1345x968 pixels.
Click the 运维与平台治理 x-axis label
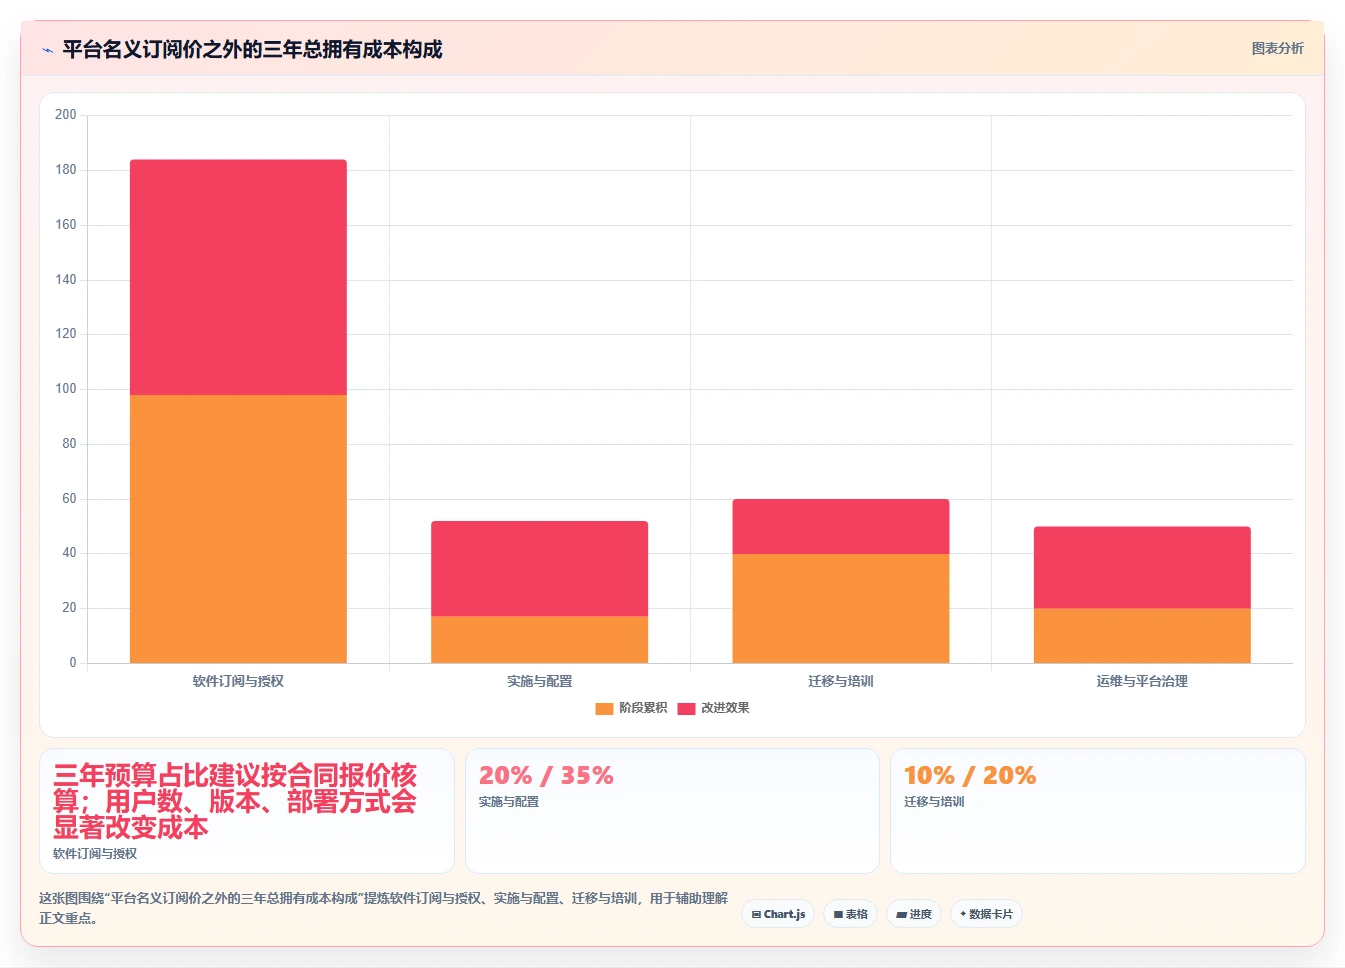(x=1142, y=681)
